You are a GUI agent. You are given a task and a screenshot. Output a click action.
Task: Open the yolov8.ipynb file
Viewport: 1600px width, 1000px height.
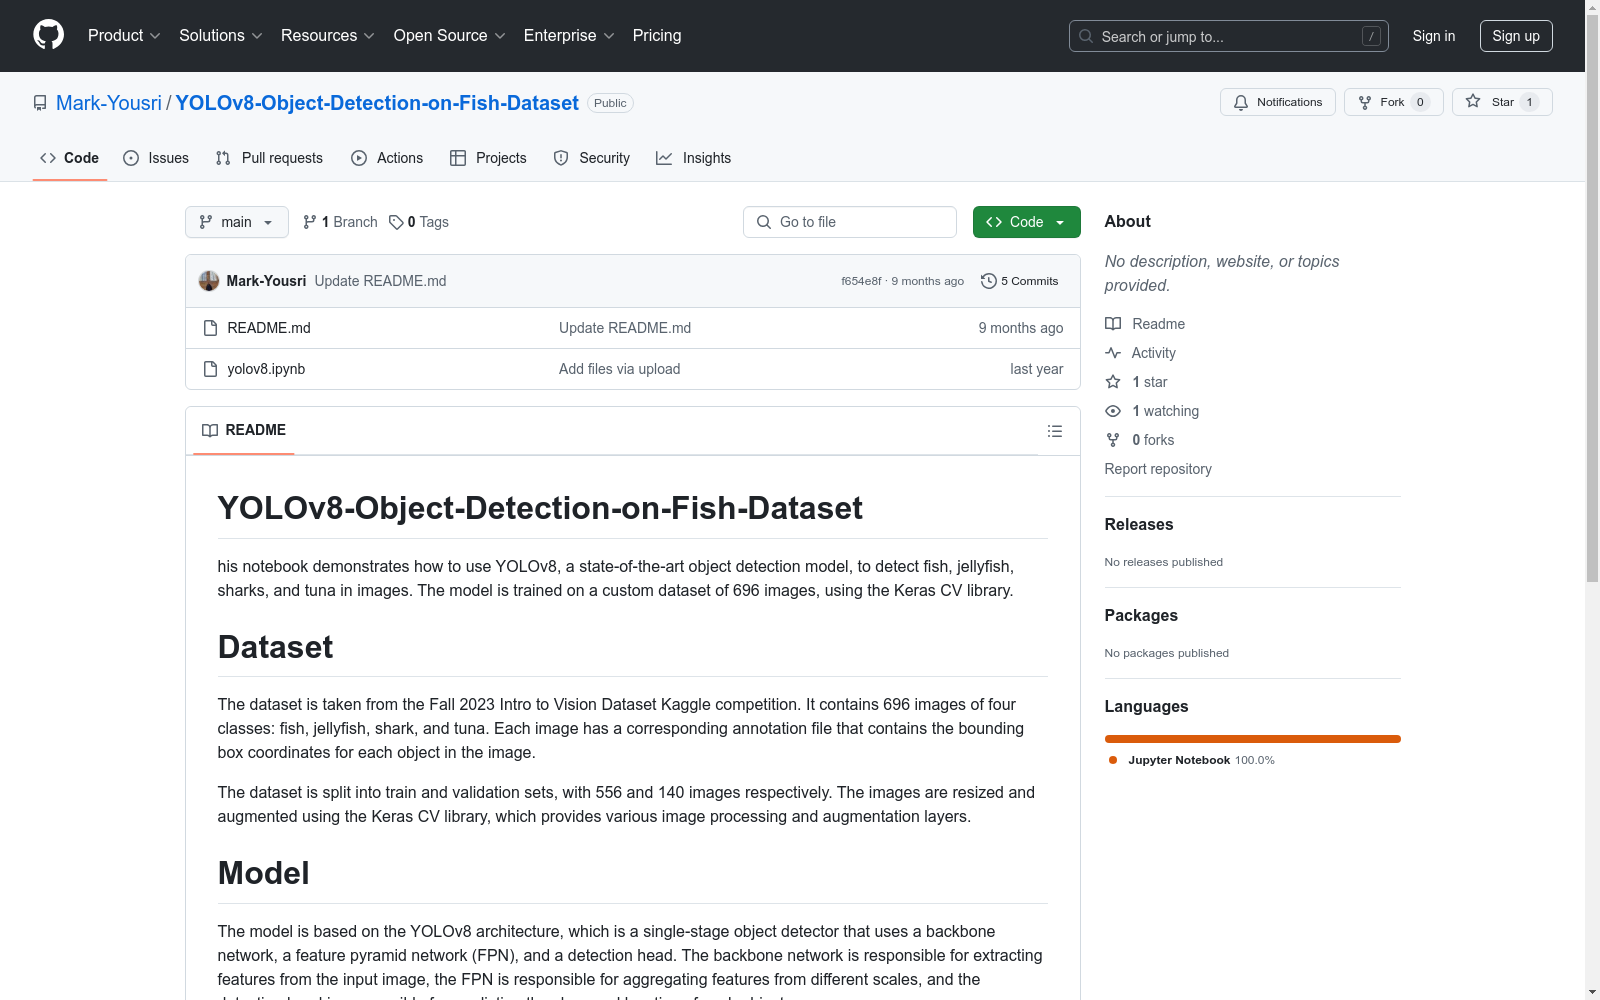point(266,369)
